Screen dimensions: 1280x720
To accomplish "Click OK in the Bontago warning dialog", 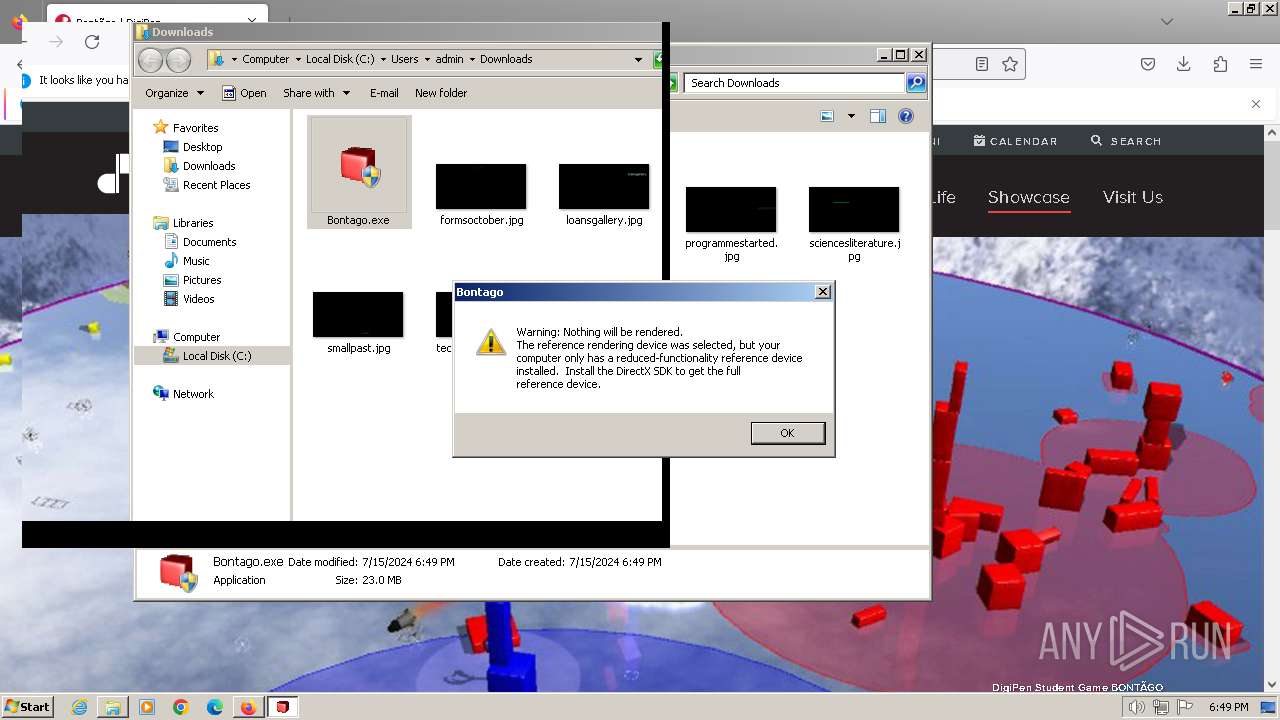I will [787, 433].
